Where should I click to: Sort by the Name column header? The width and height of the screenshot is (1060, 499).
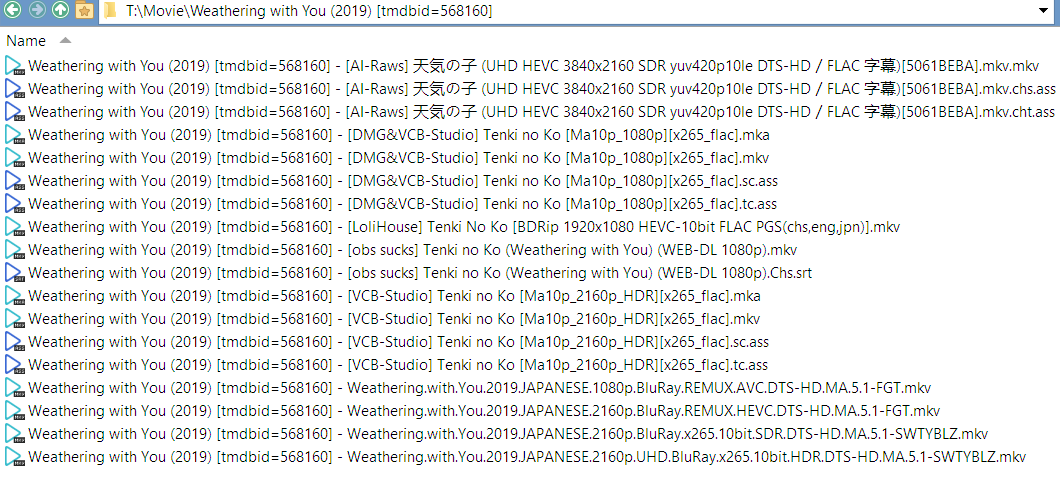point(26,41)
